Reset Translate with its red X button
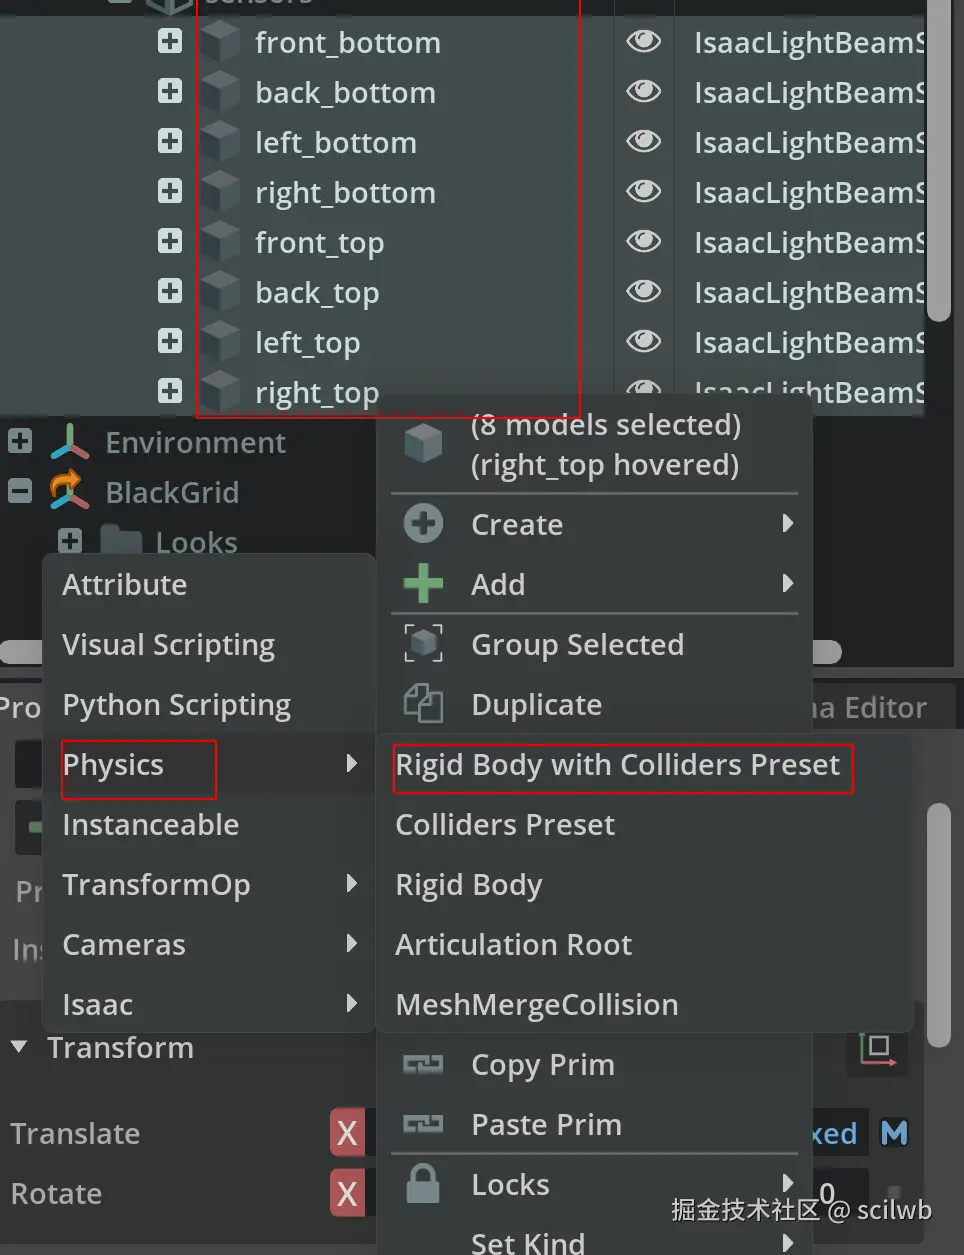964x1255 pixels. pos(347,1133)
